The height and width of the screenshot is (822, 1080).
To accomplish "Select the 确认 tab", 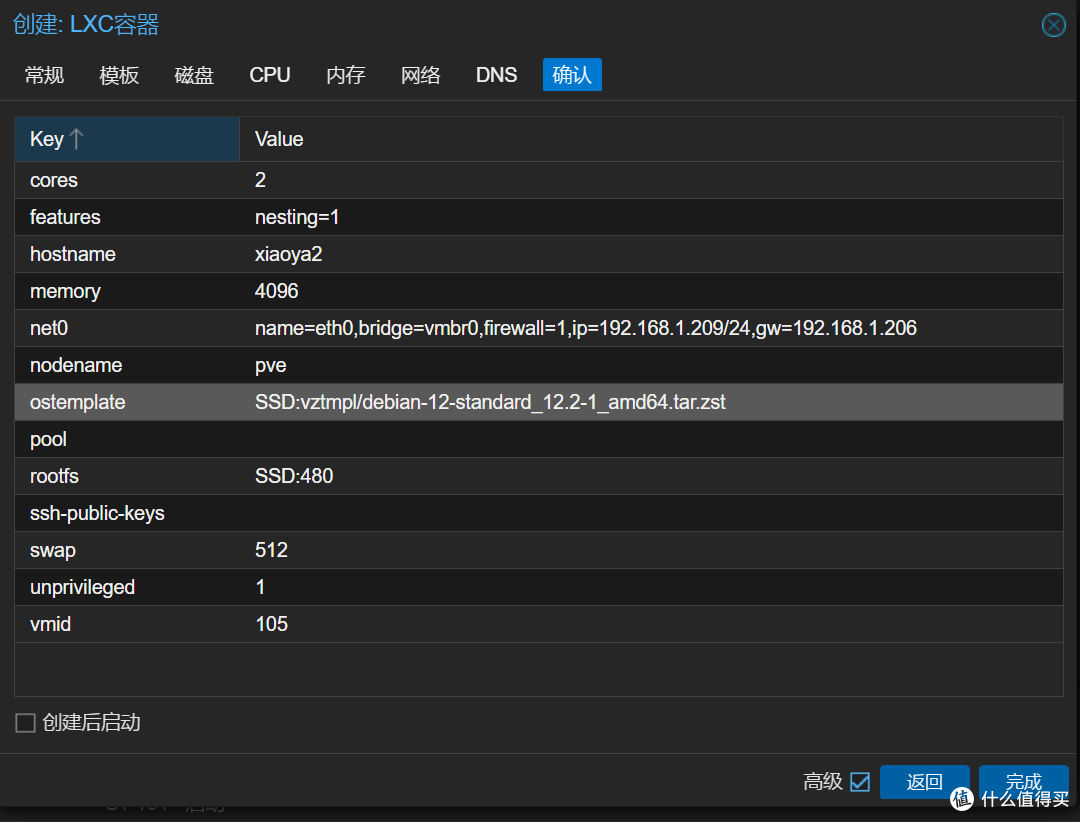I will click(x=572, y=75).
